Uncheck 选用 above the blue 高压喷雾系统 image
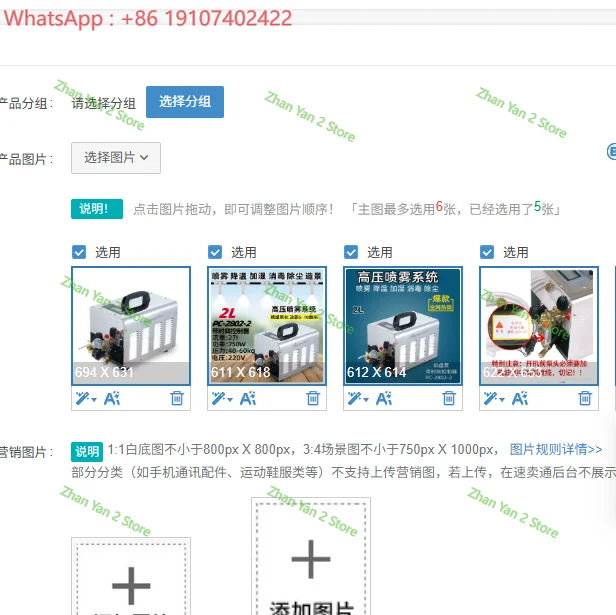616x615 pixels. click(x=351, y=252)
